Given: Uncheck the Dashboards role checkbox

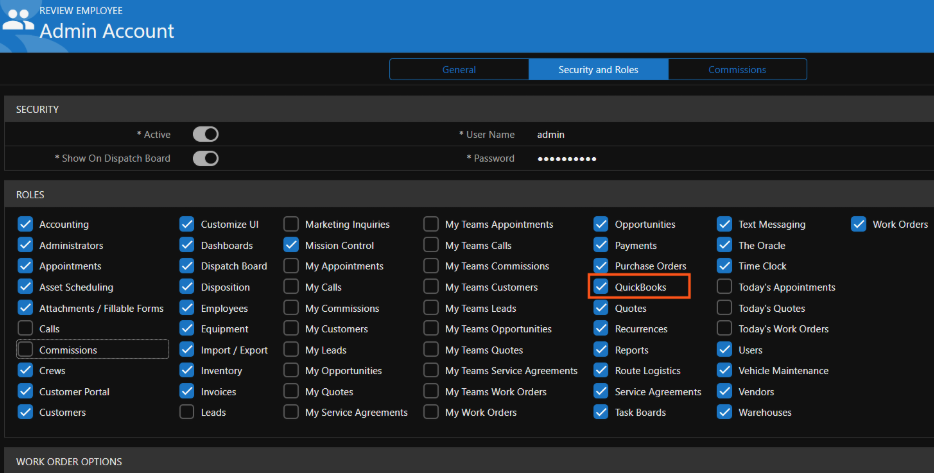Looking at the screenshot, I should (x=186, y=245).
